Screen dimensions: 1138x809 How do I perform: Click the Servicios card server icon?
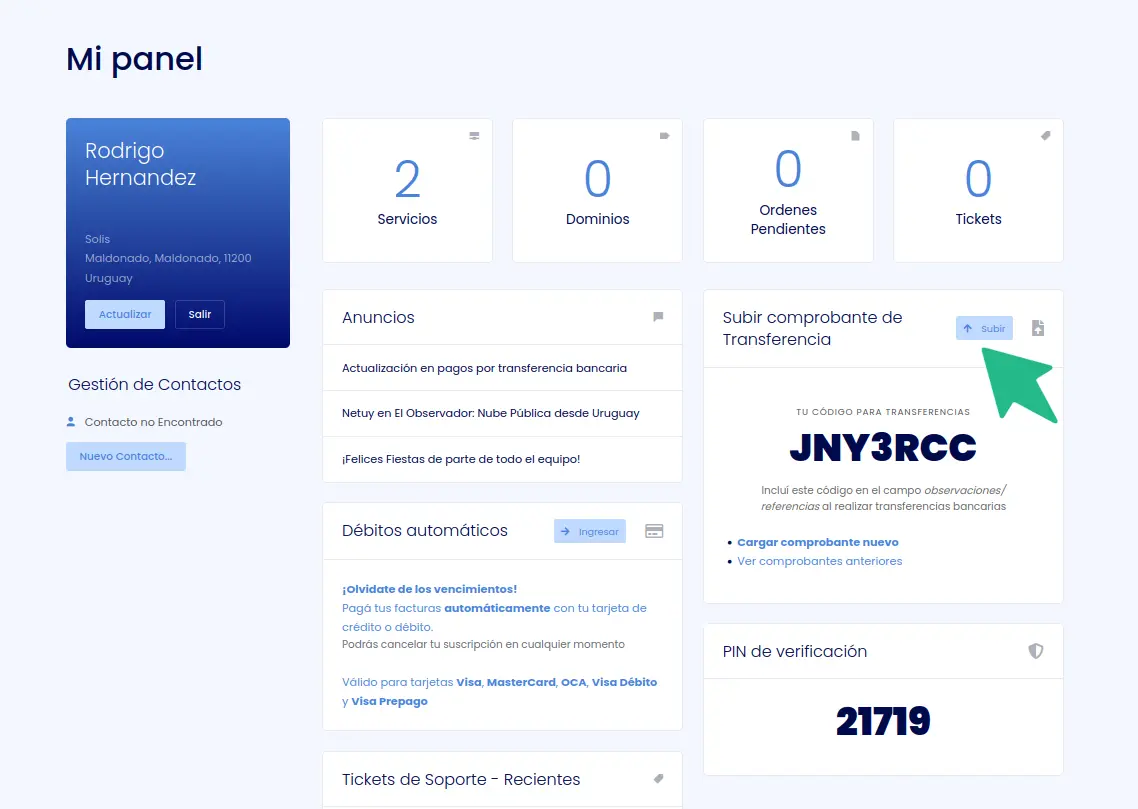click(474, 136)
